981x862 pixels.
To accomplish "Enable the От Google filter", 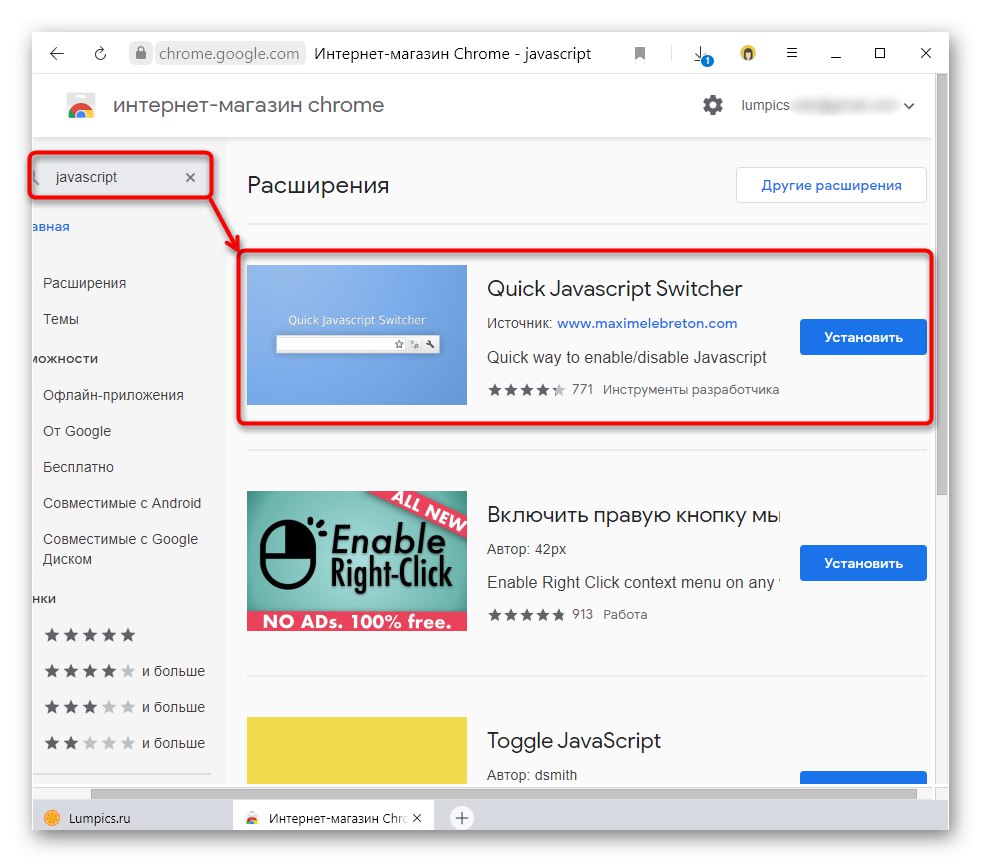I will click(x=77, y=431).
